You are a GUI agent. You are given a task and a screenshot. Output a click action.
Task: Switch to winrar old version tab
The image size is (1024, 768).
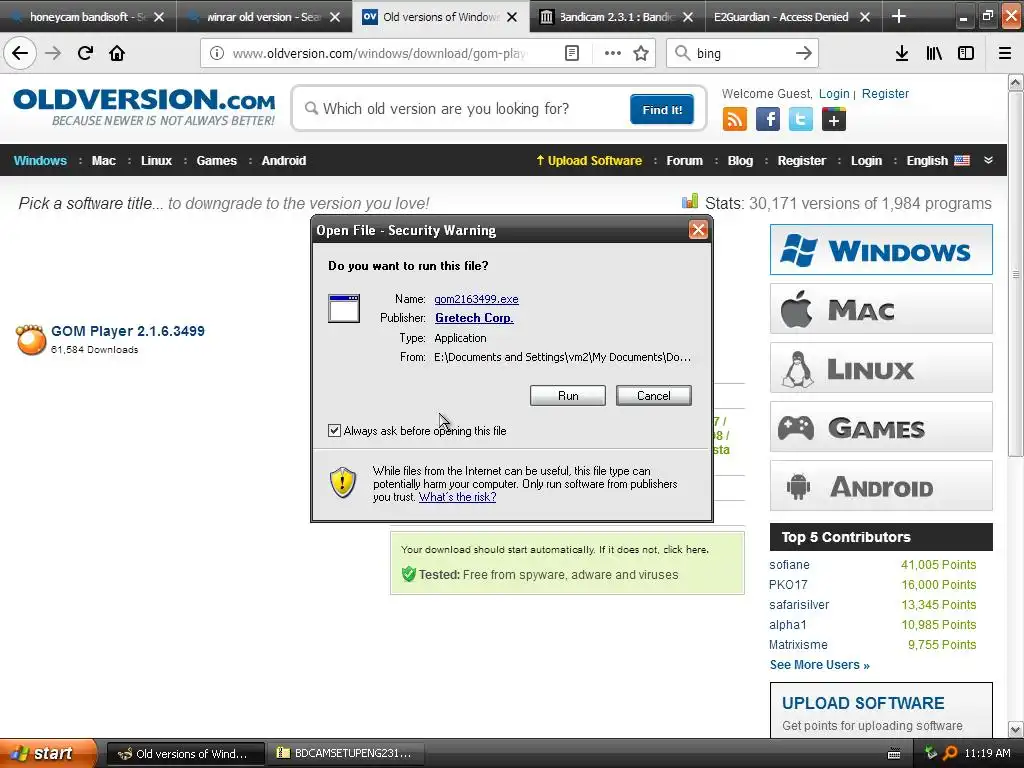click(264, 16)
